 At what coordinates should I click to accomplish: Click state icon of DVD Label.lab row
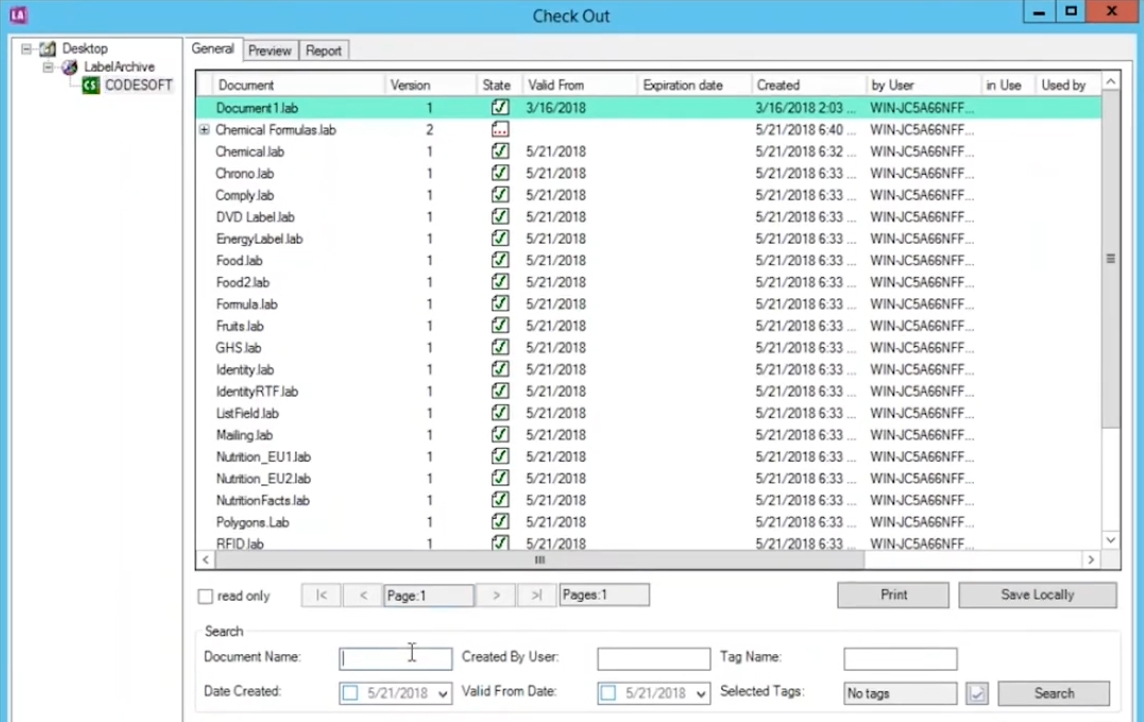click(x=500, y=217)
